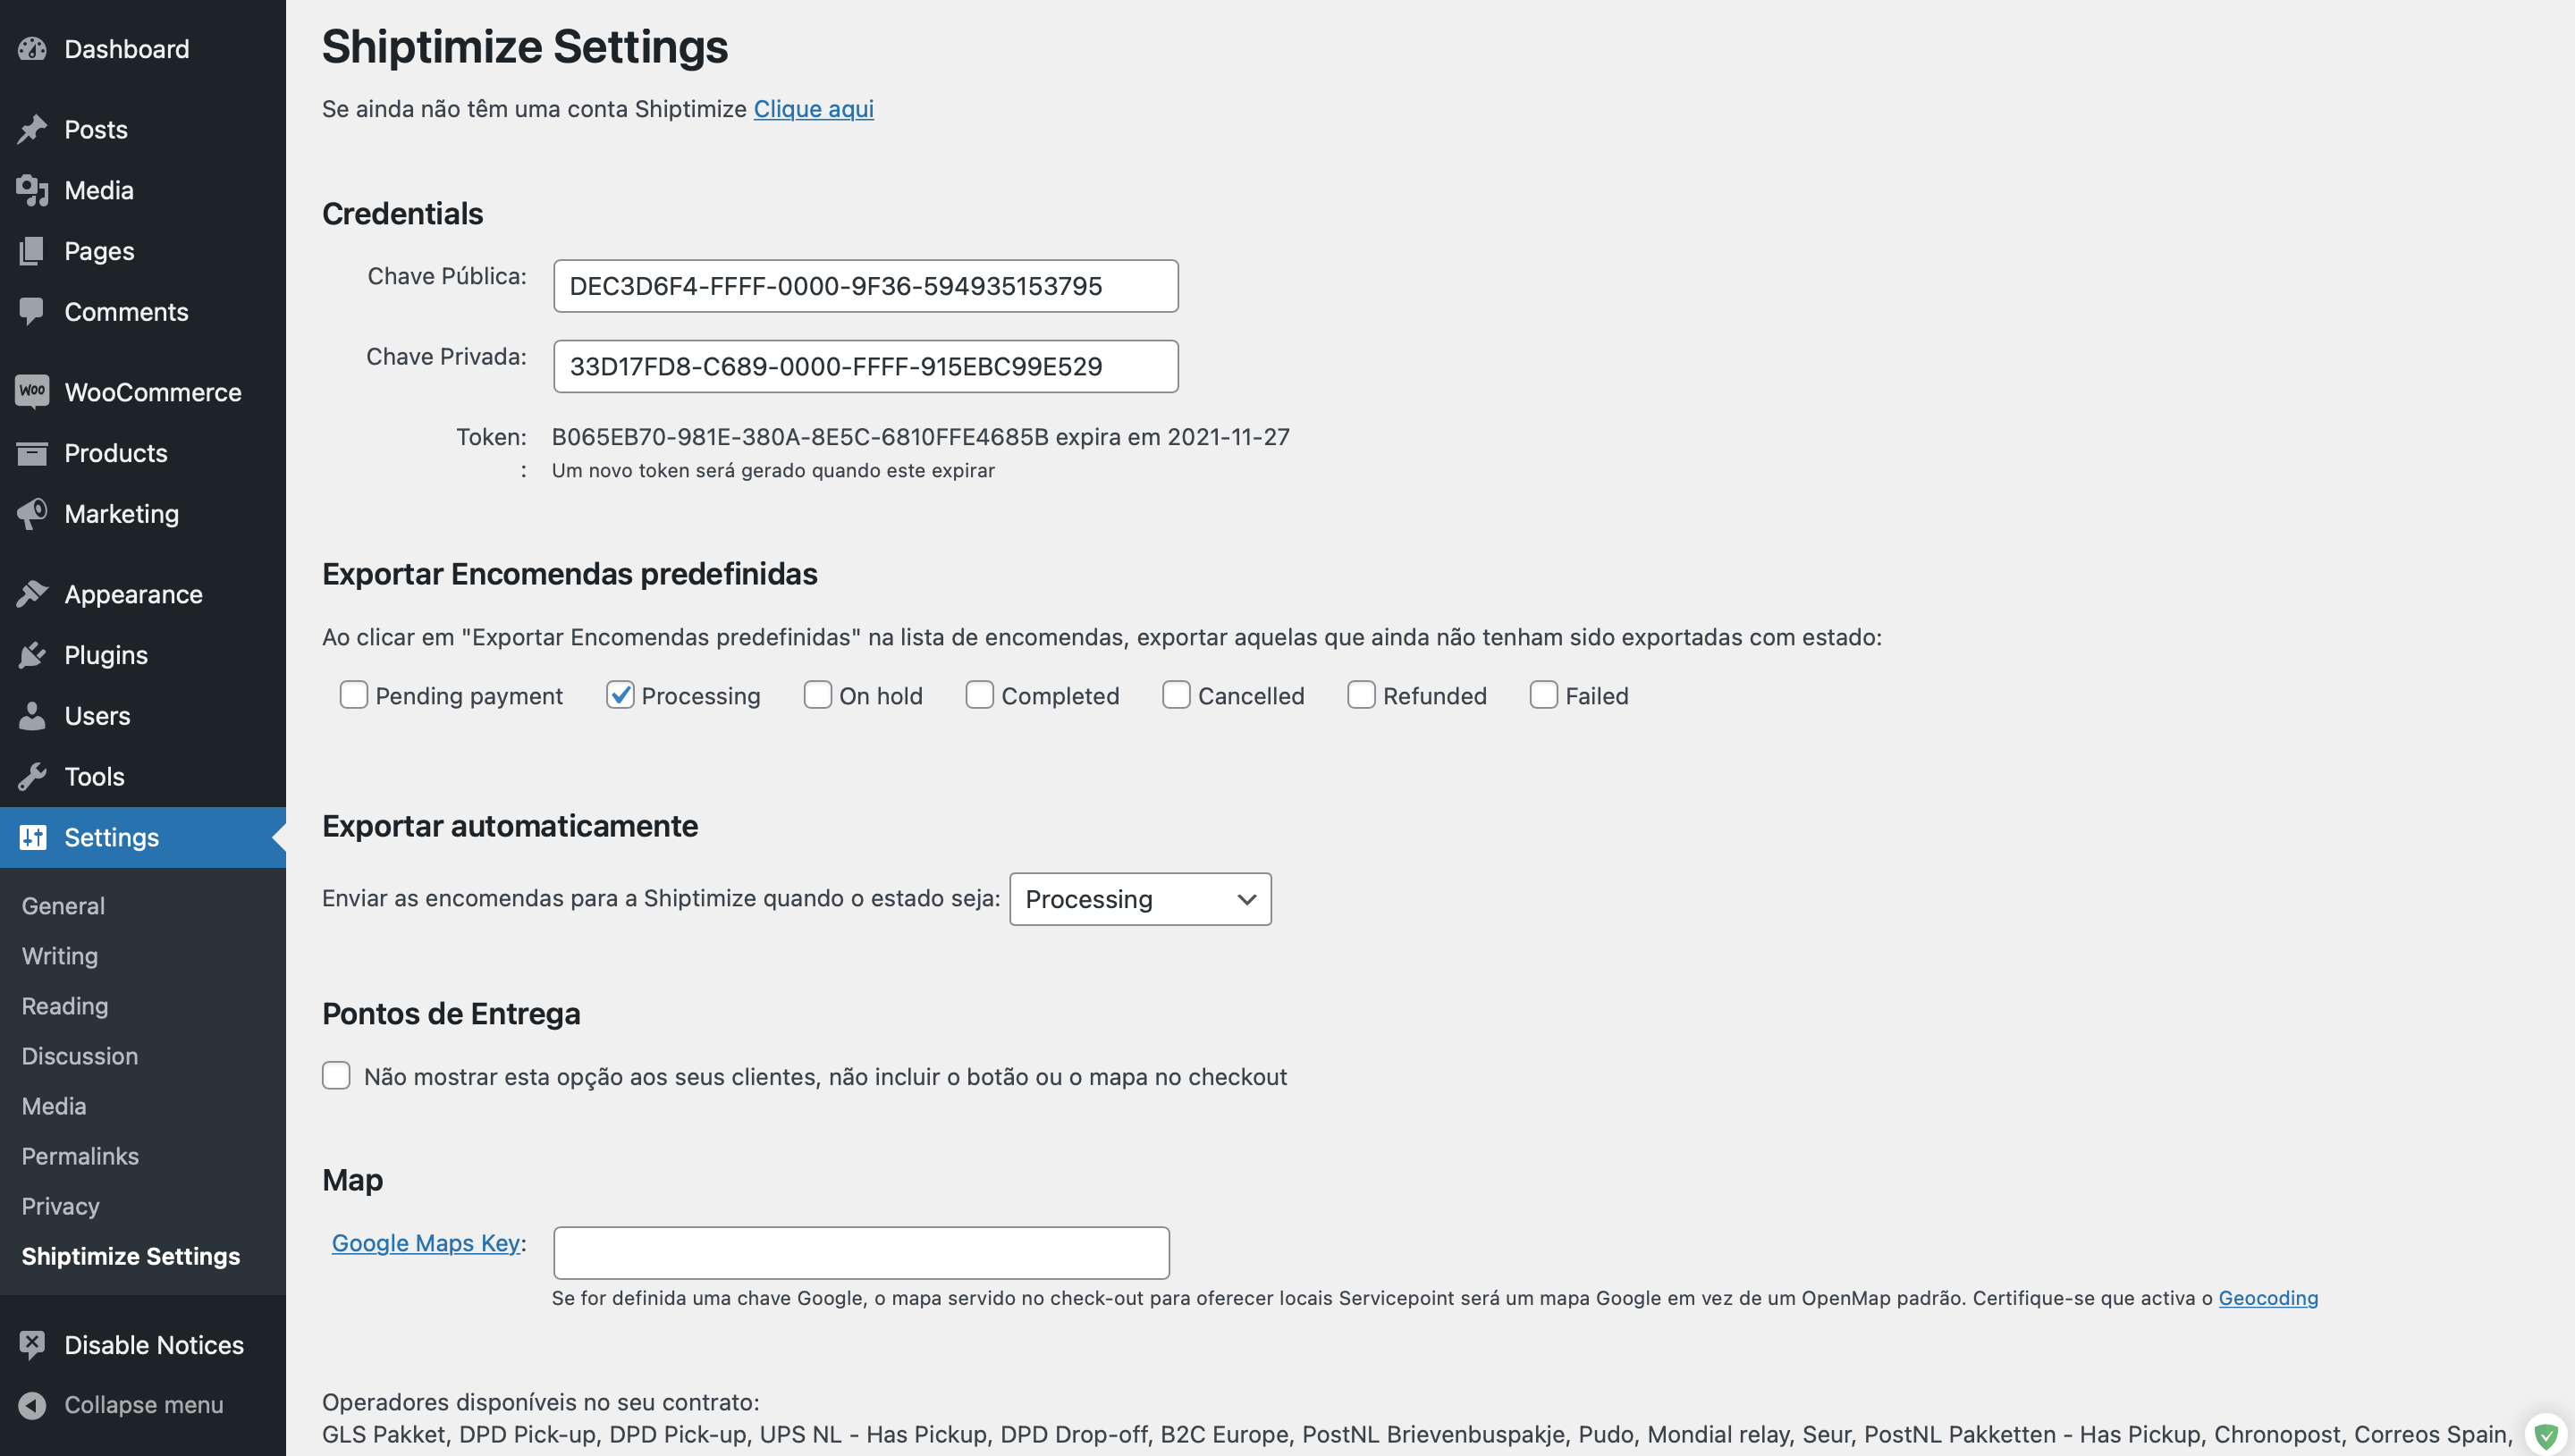This screenshot has width=2575, height=1456.
Task: Enable the Processing checkbox for exports
Action: (x=619, y=694)
